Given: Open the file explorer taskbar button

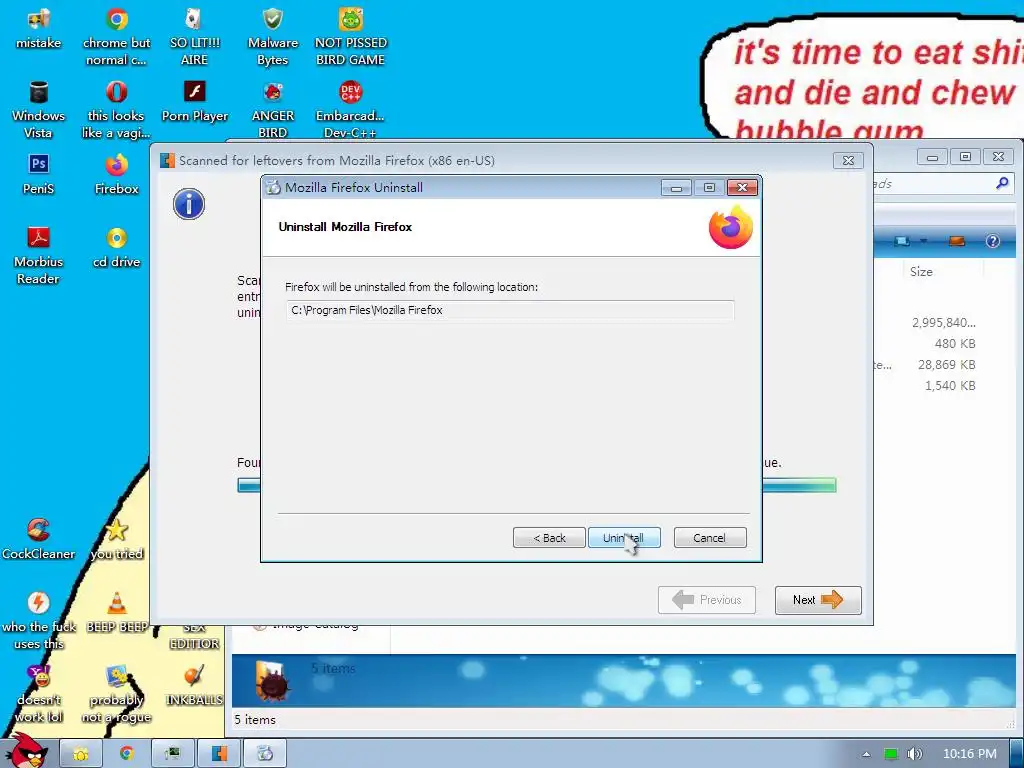Looking at the screenshot, I should coord(80,754).
